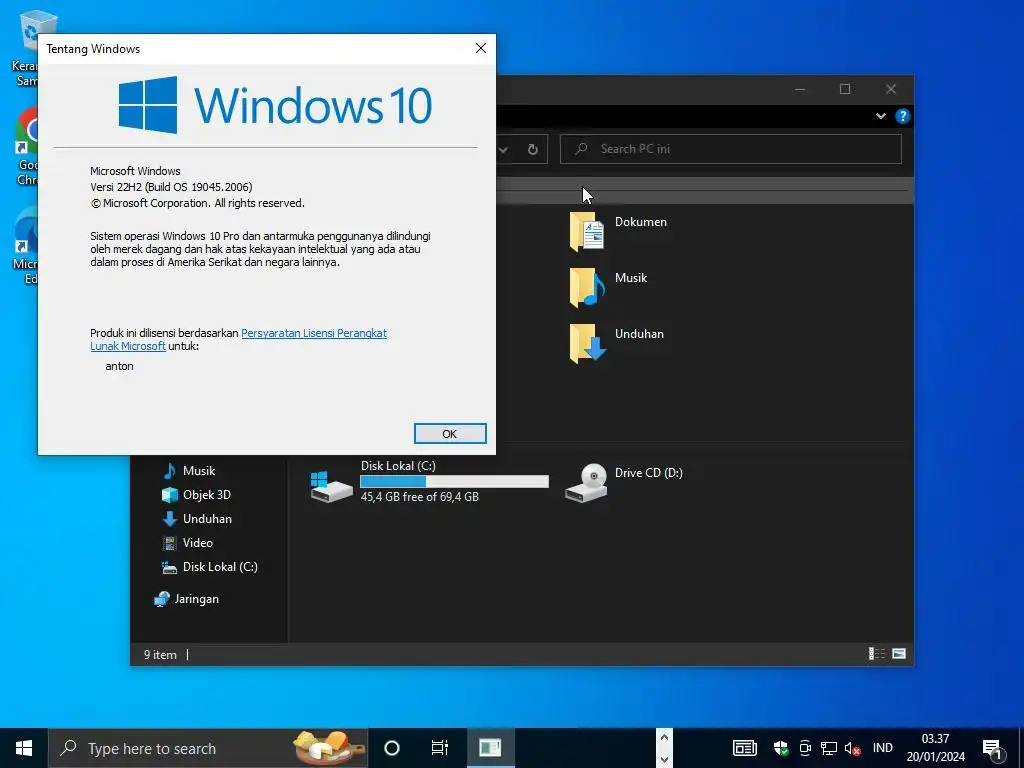Open News and interests tray icon

744,748
